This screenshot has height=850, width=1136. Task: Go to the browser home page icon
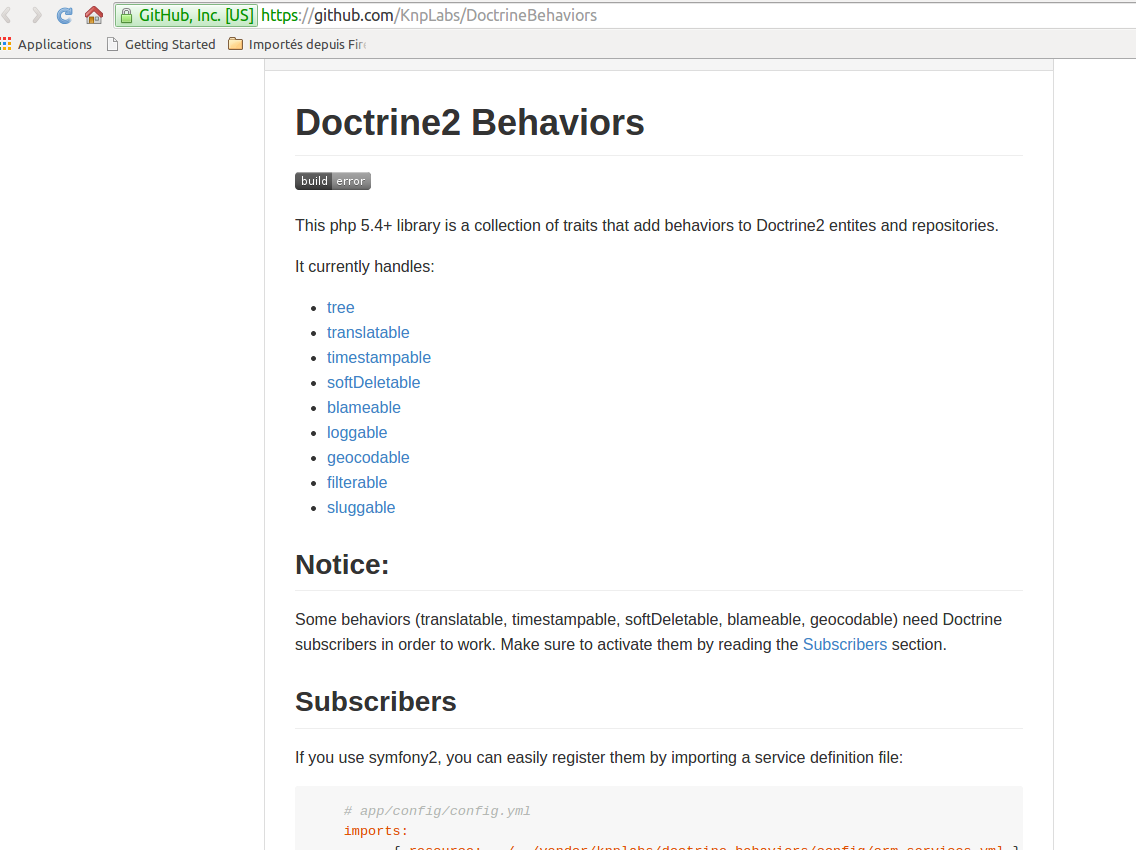[93, 14]
